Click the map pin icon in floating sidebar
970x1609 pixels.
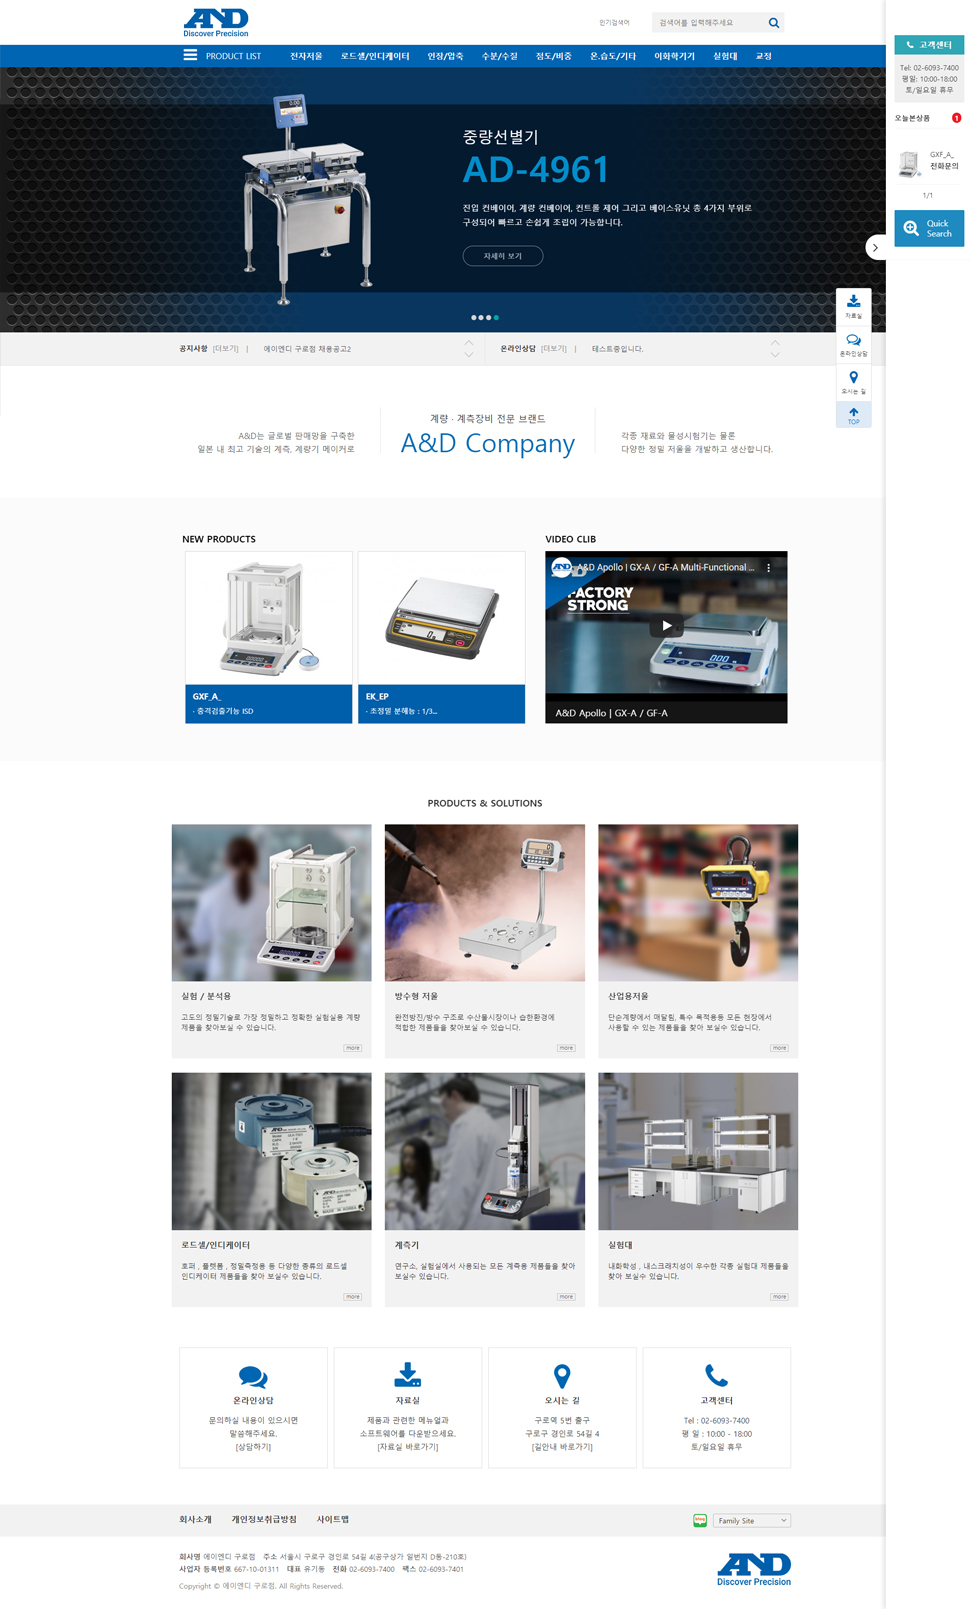853,378
